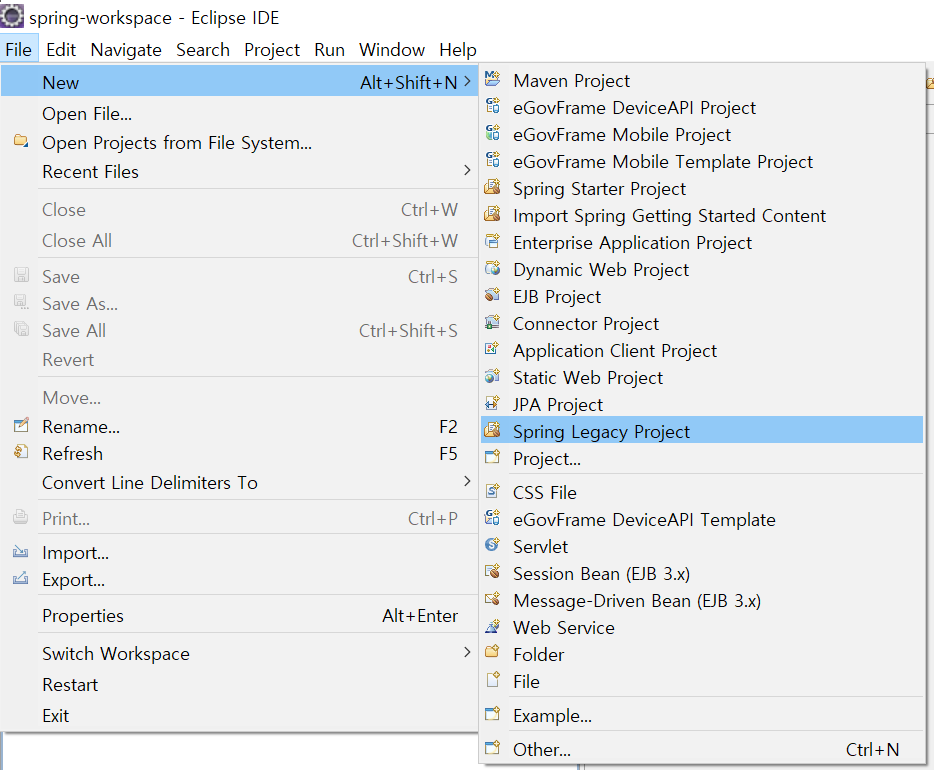The width and height of the screenshot is (934, 770).
Task: Select Properties in the File menu
Action: pos(239,616)
